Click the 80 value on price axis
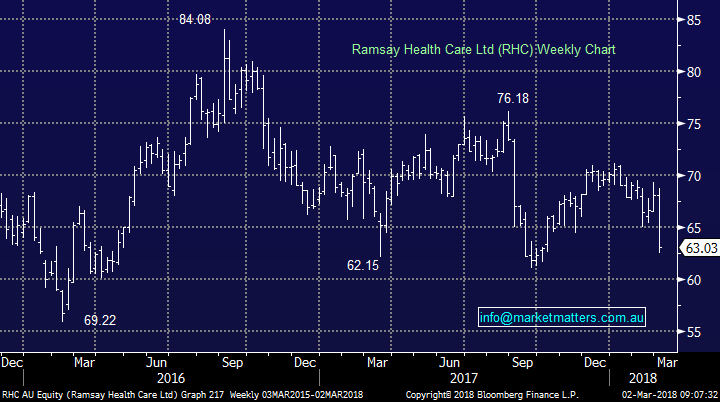The height and width of the screenshot is (402, 720). [x=694, y=72]
